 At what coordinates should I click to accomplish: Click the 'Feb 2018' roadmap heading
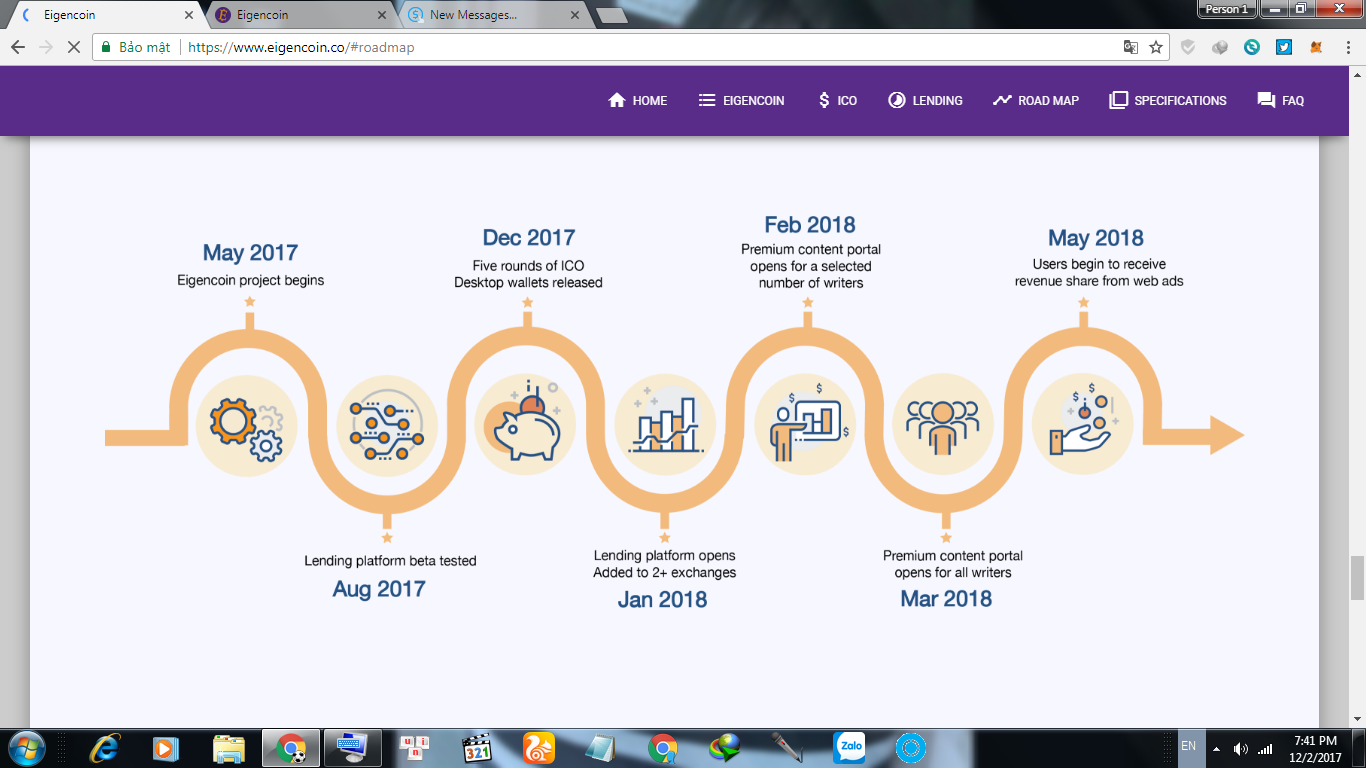pos(810,225)
